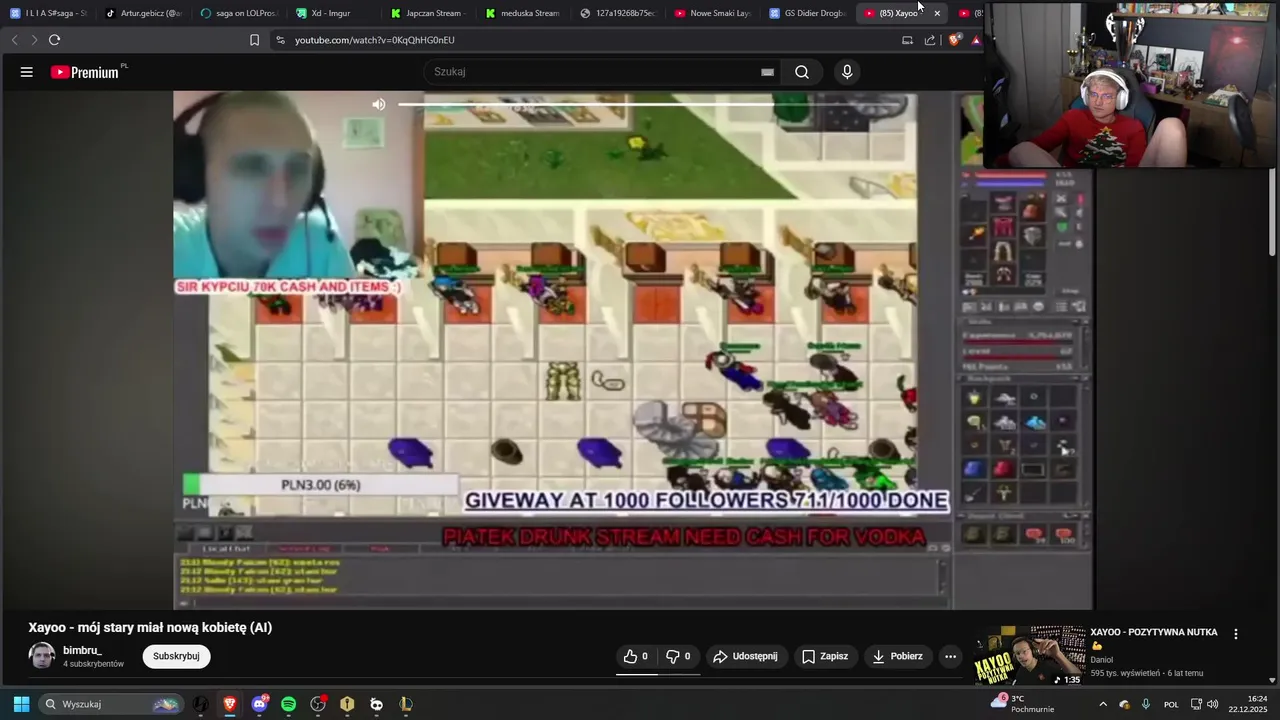This screenshot has height=720, width=1280.
Task: Switch to the 127a19268b75ec tab
Action: point(618,13)
